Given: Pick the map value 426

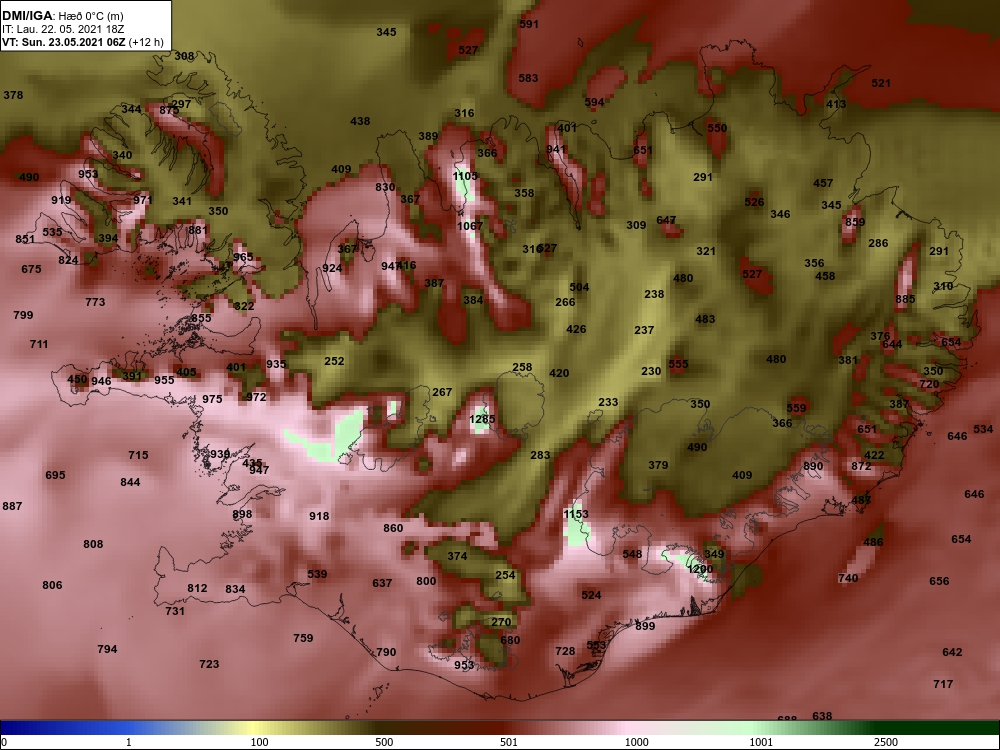Looking at the screenshot, I should pos(576,330).
